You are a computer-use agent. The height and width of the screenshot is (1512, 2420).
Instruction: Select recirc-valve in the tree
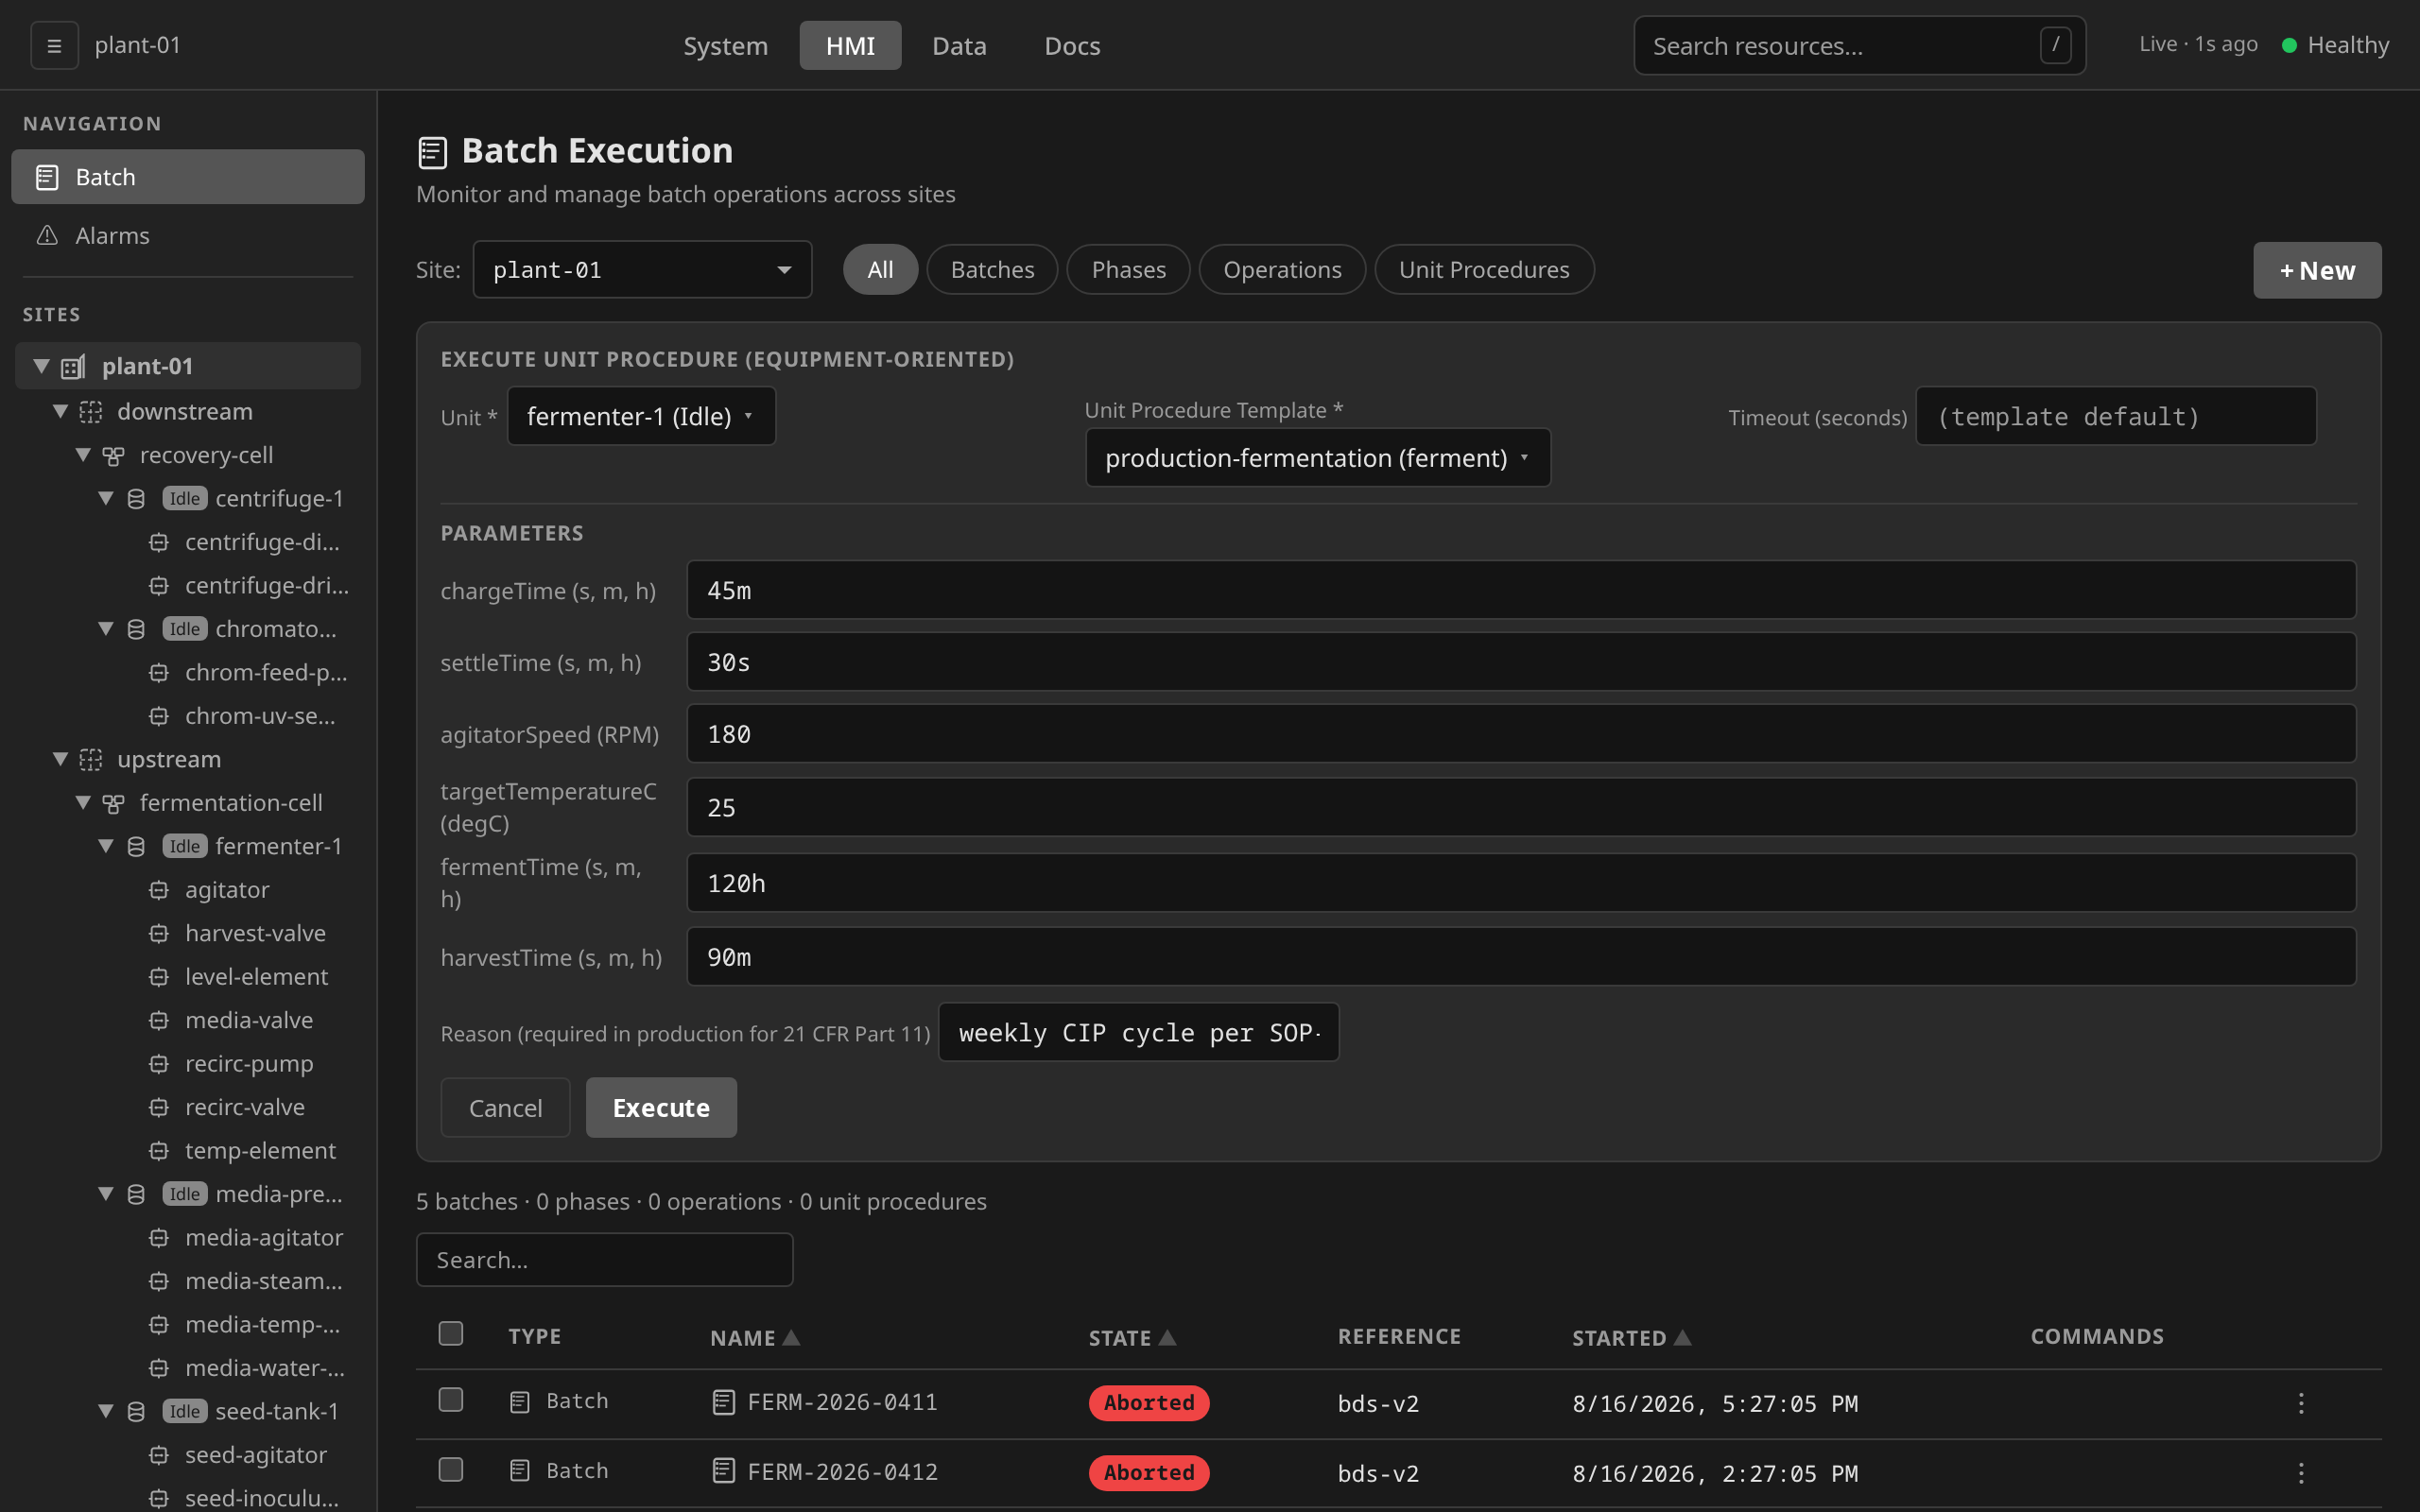click(x=245, y=1107)
